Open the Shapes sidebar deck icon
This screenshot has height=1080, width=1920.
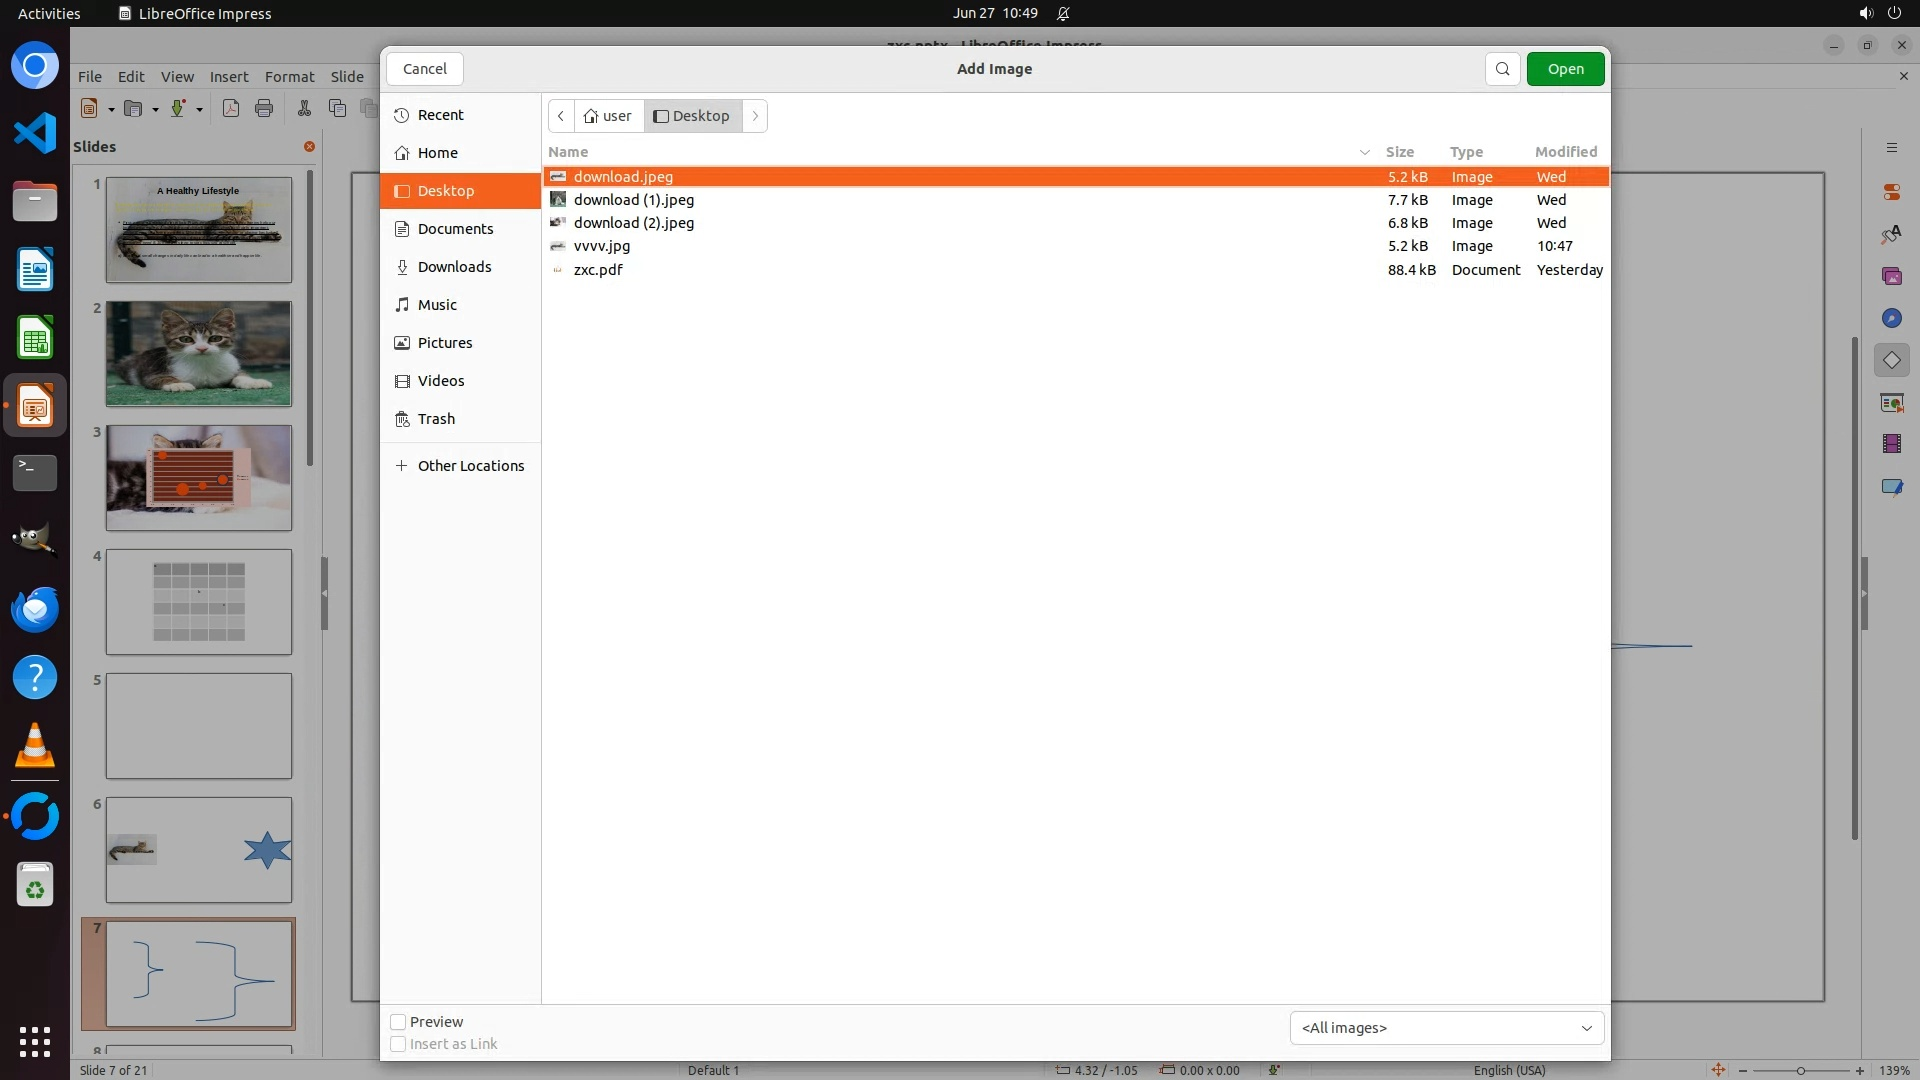1891,360
